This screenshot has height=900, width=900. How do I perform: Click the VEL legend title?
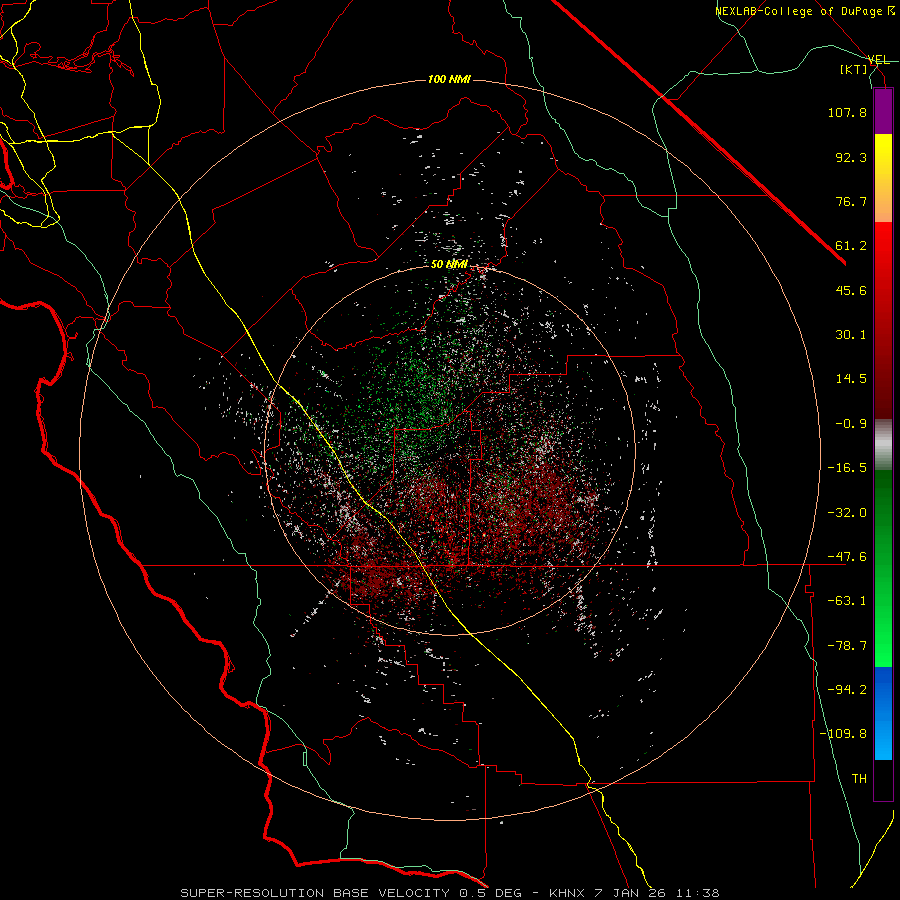coord(878,60)
